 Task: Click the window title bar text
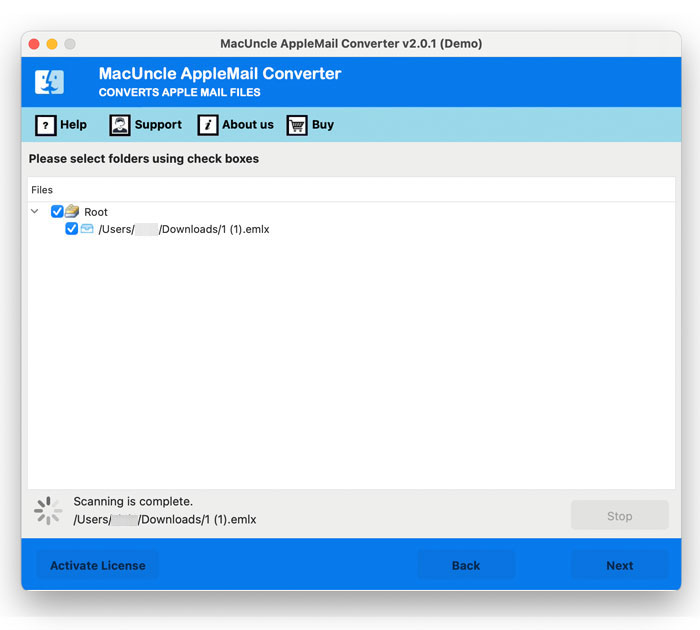[x=351, y=44]
